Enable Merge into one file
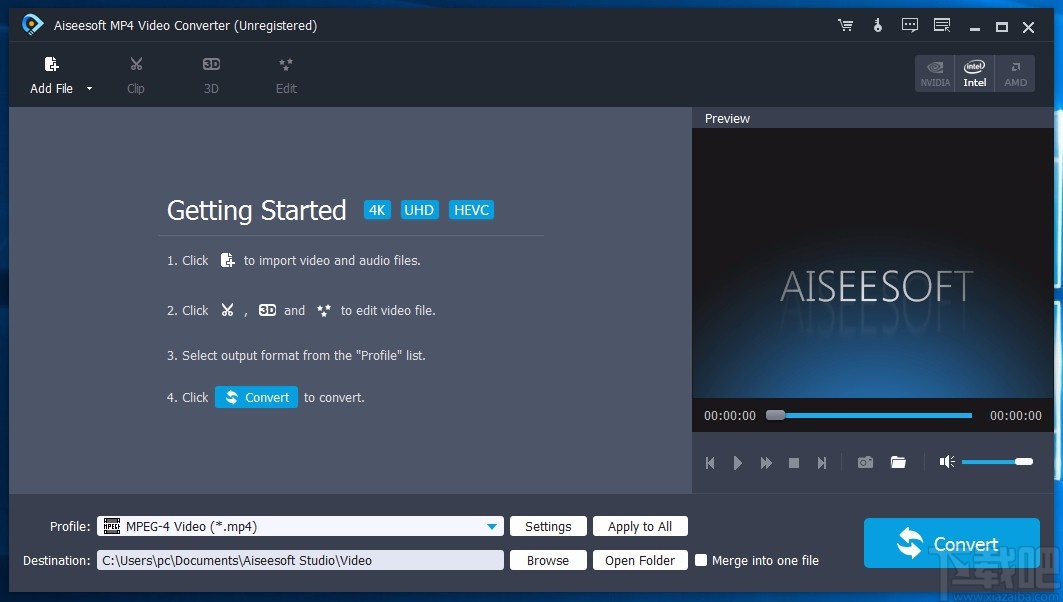Image resolution: width=1063 pixels, height=602 pixels. [x=701, y=561]
